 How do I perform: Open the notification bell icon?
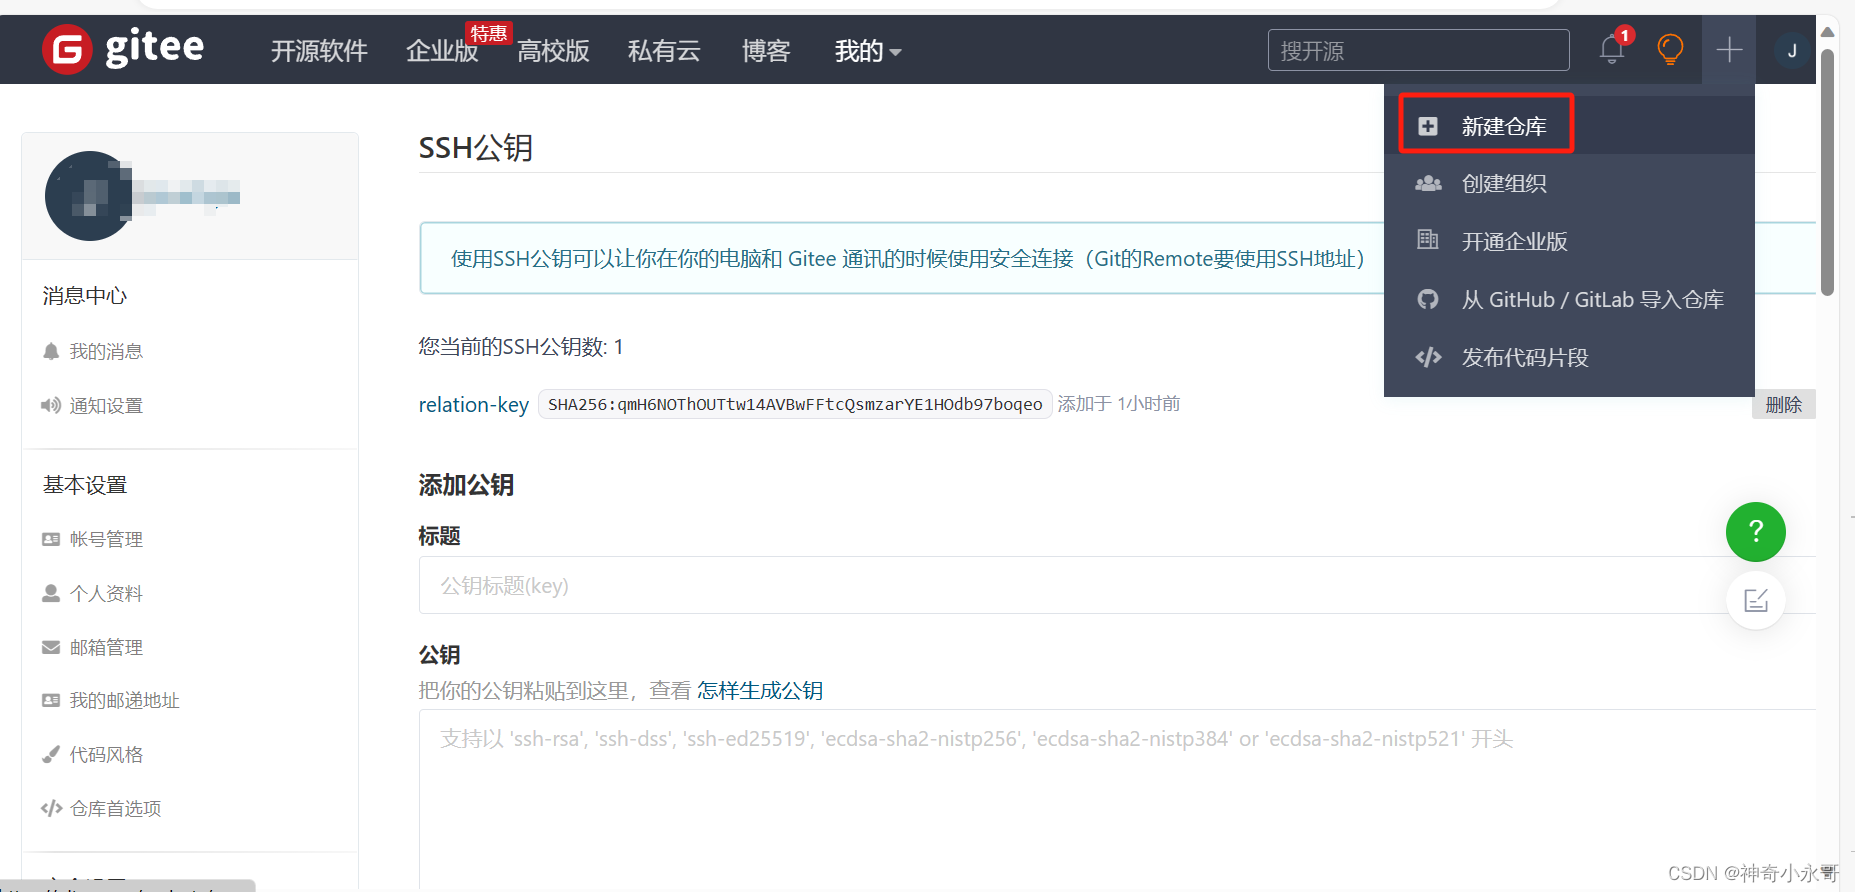coord(1612,49)
